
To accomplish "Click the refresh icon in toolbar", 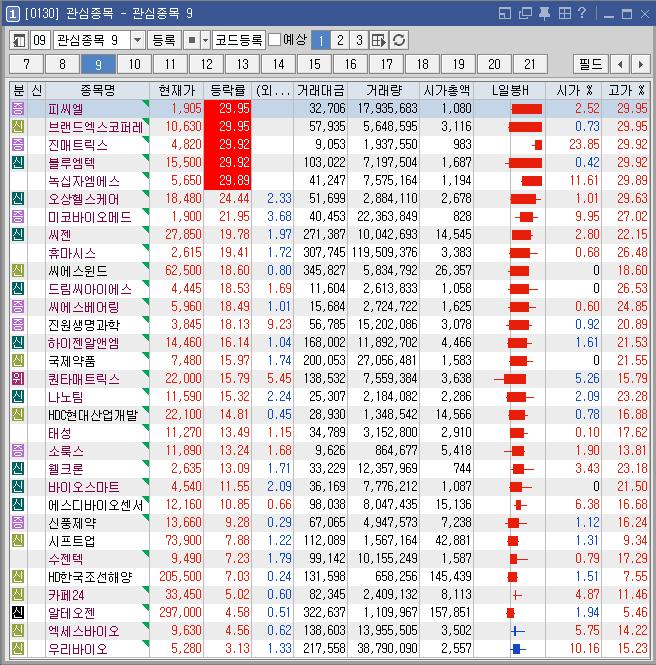I will [399, 40].
